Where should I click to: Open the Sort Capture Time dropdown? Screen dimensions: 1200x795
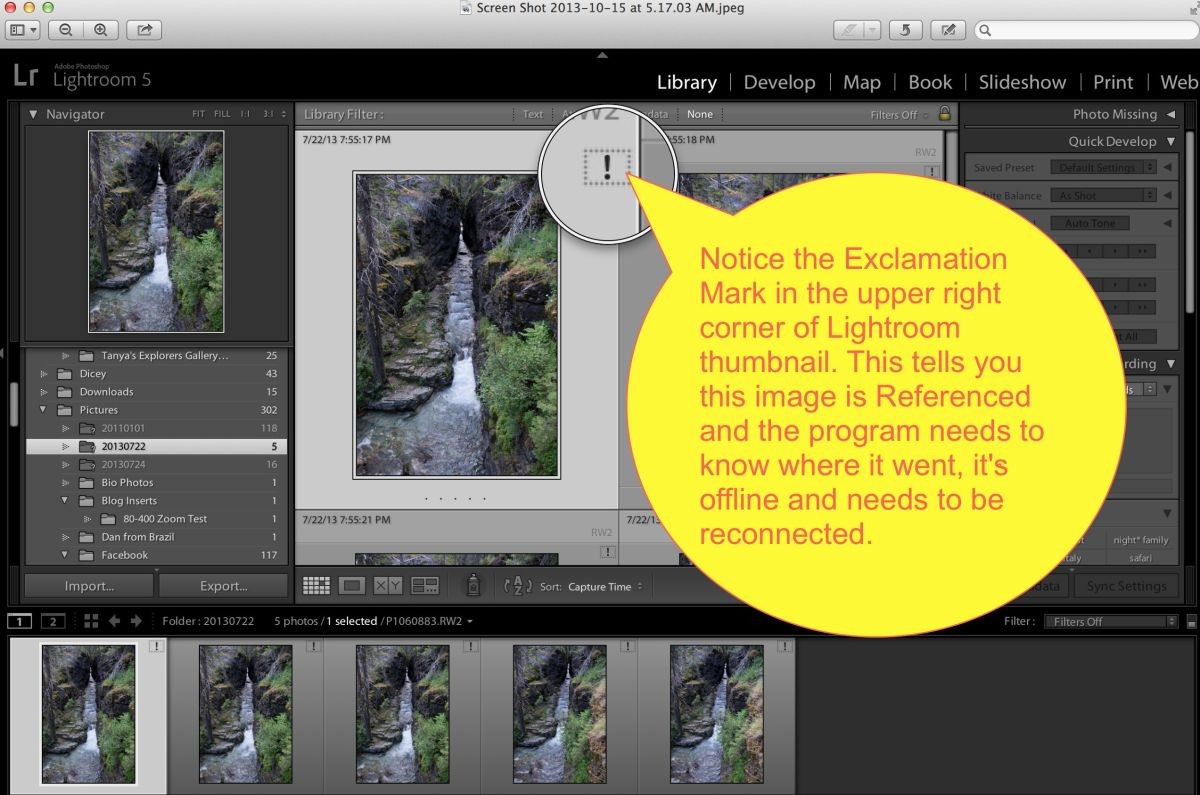click(605, 587)
